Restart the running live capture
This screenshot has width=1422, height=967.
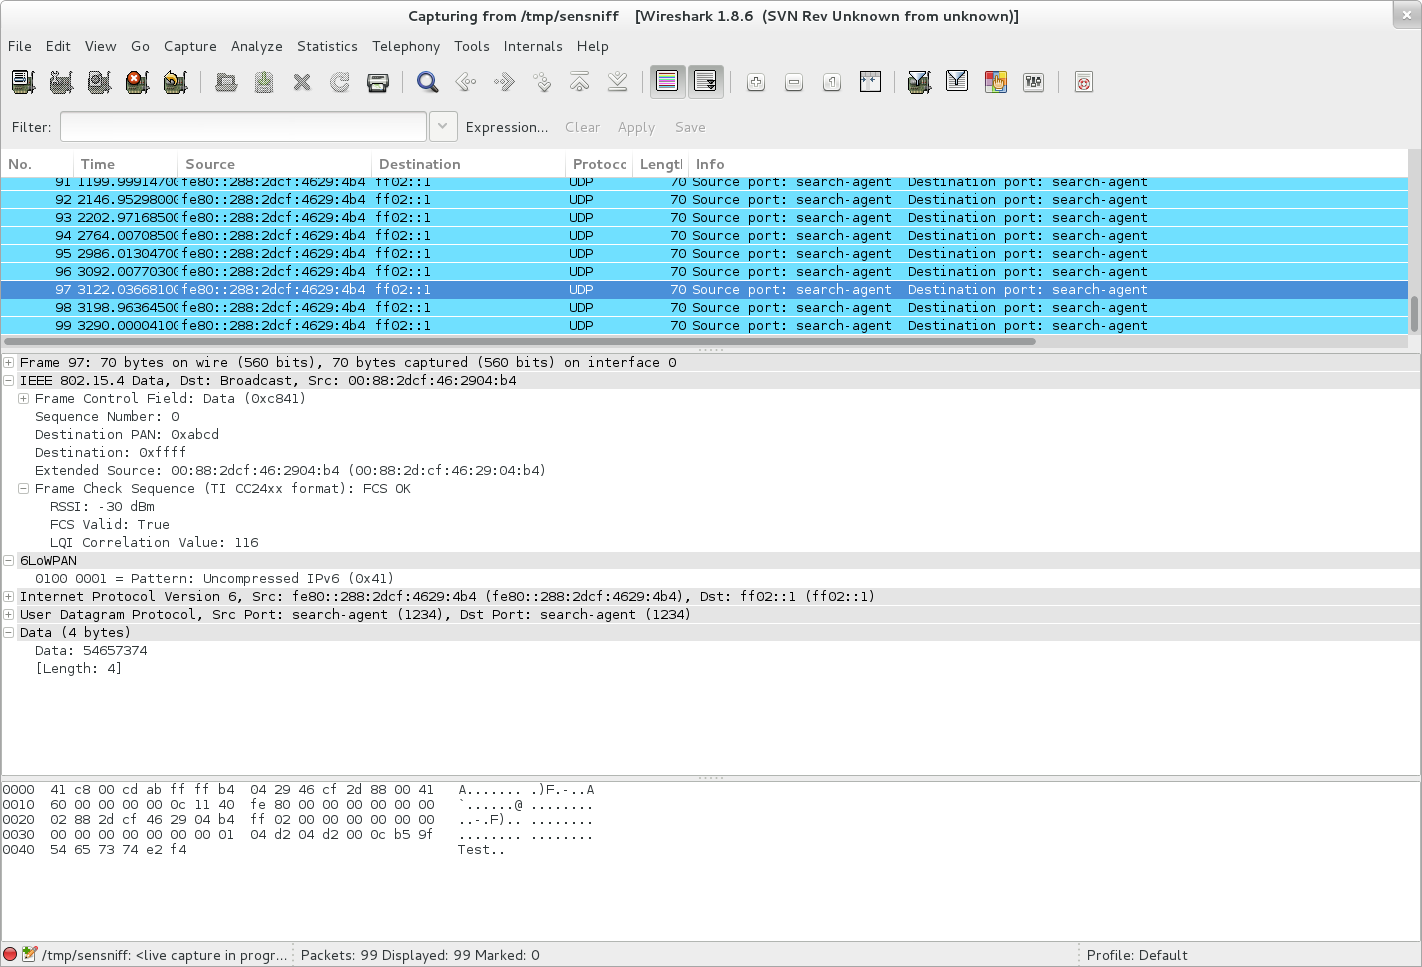pyautogui.click(x=175, y=82)
